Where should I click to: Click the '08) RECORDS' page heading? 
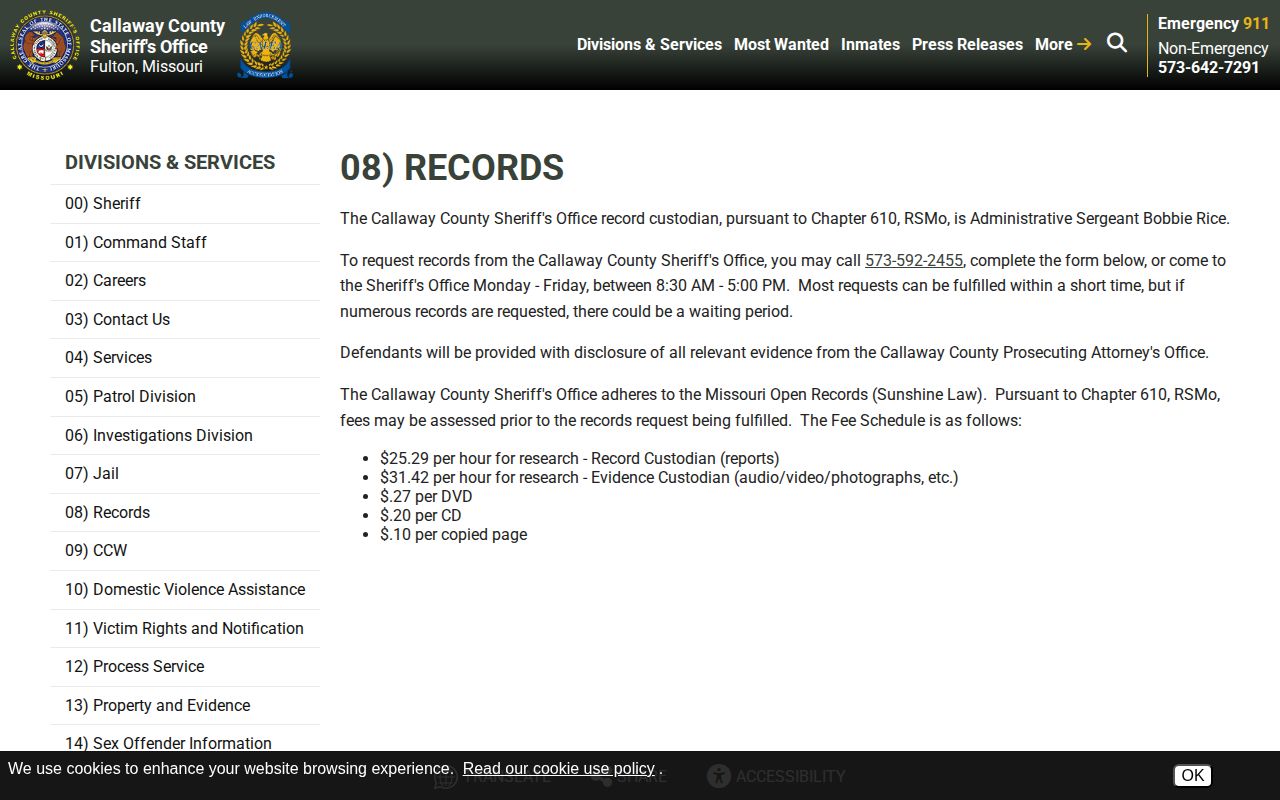click(452, 168)
